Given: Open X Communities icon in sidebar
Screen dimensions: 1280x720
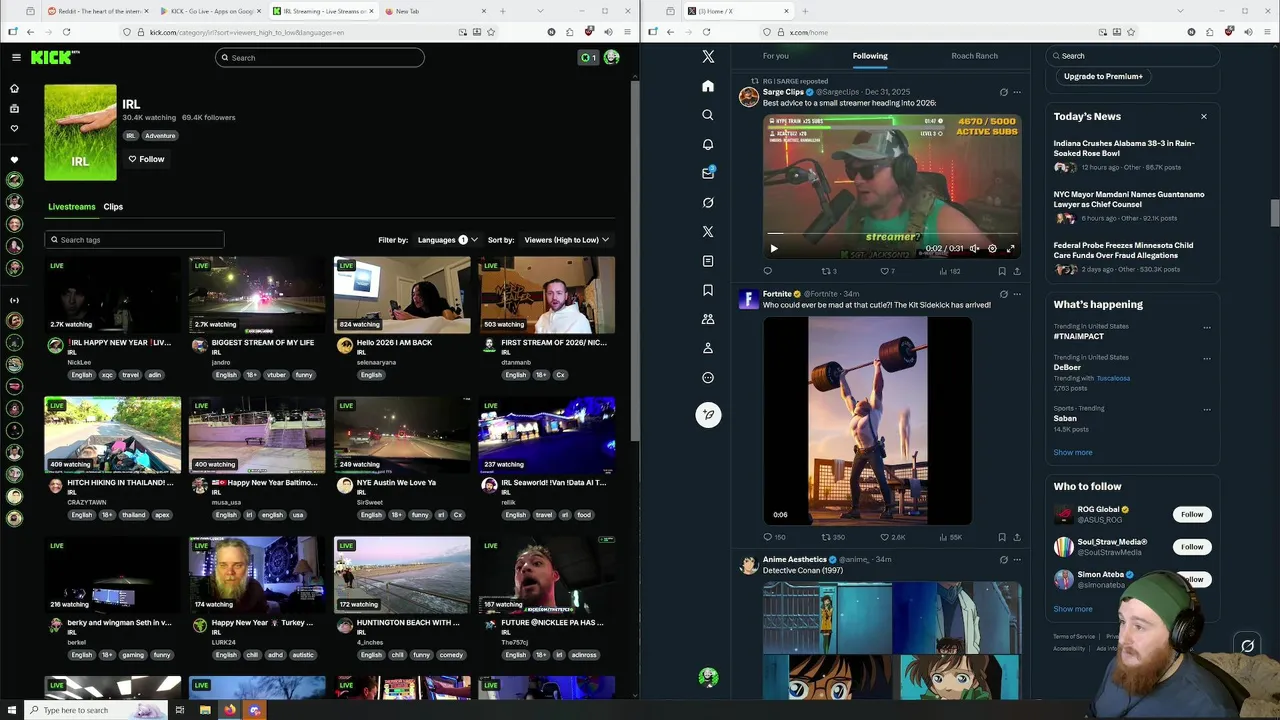Looking at the screenshot, I should coord(708,319).
